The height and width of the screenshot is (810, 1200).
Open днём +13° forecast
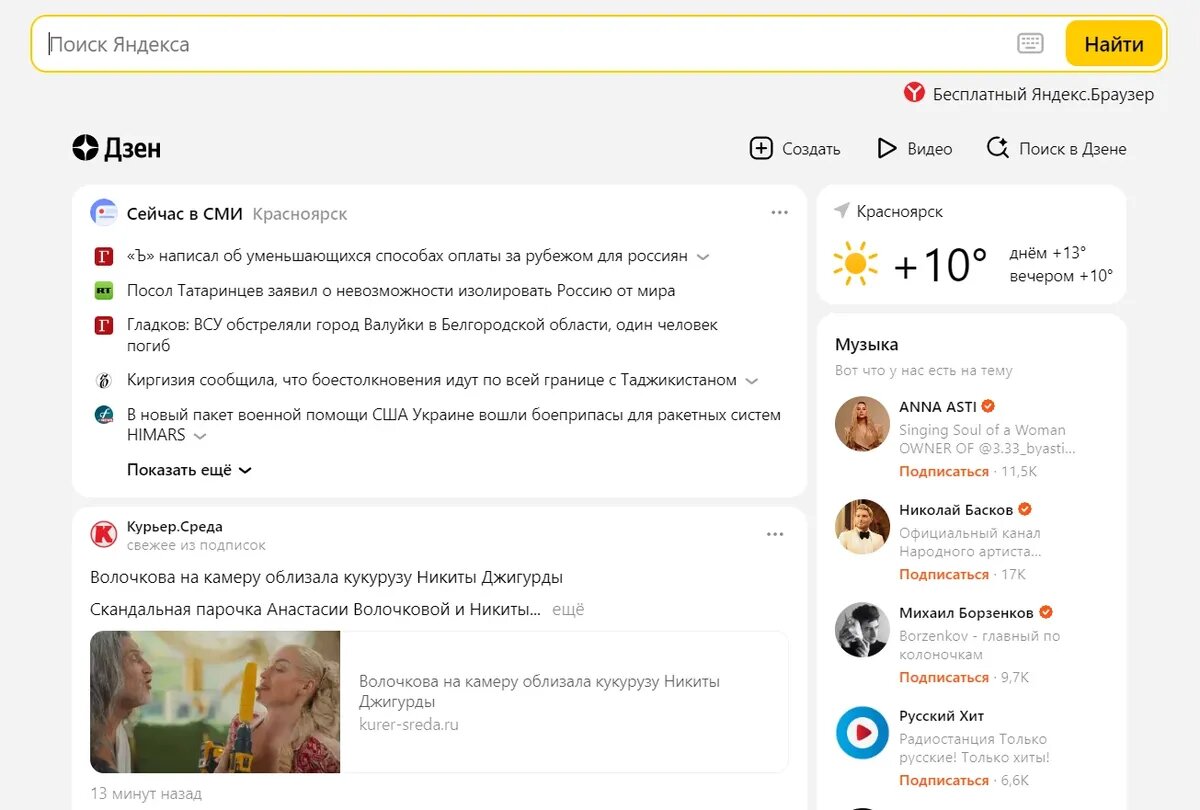coord(1048,253)
